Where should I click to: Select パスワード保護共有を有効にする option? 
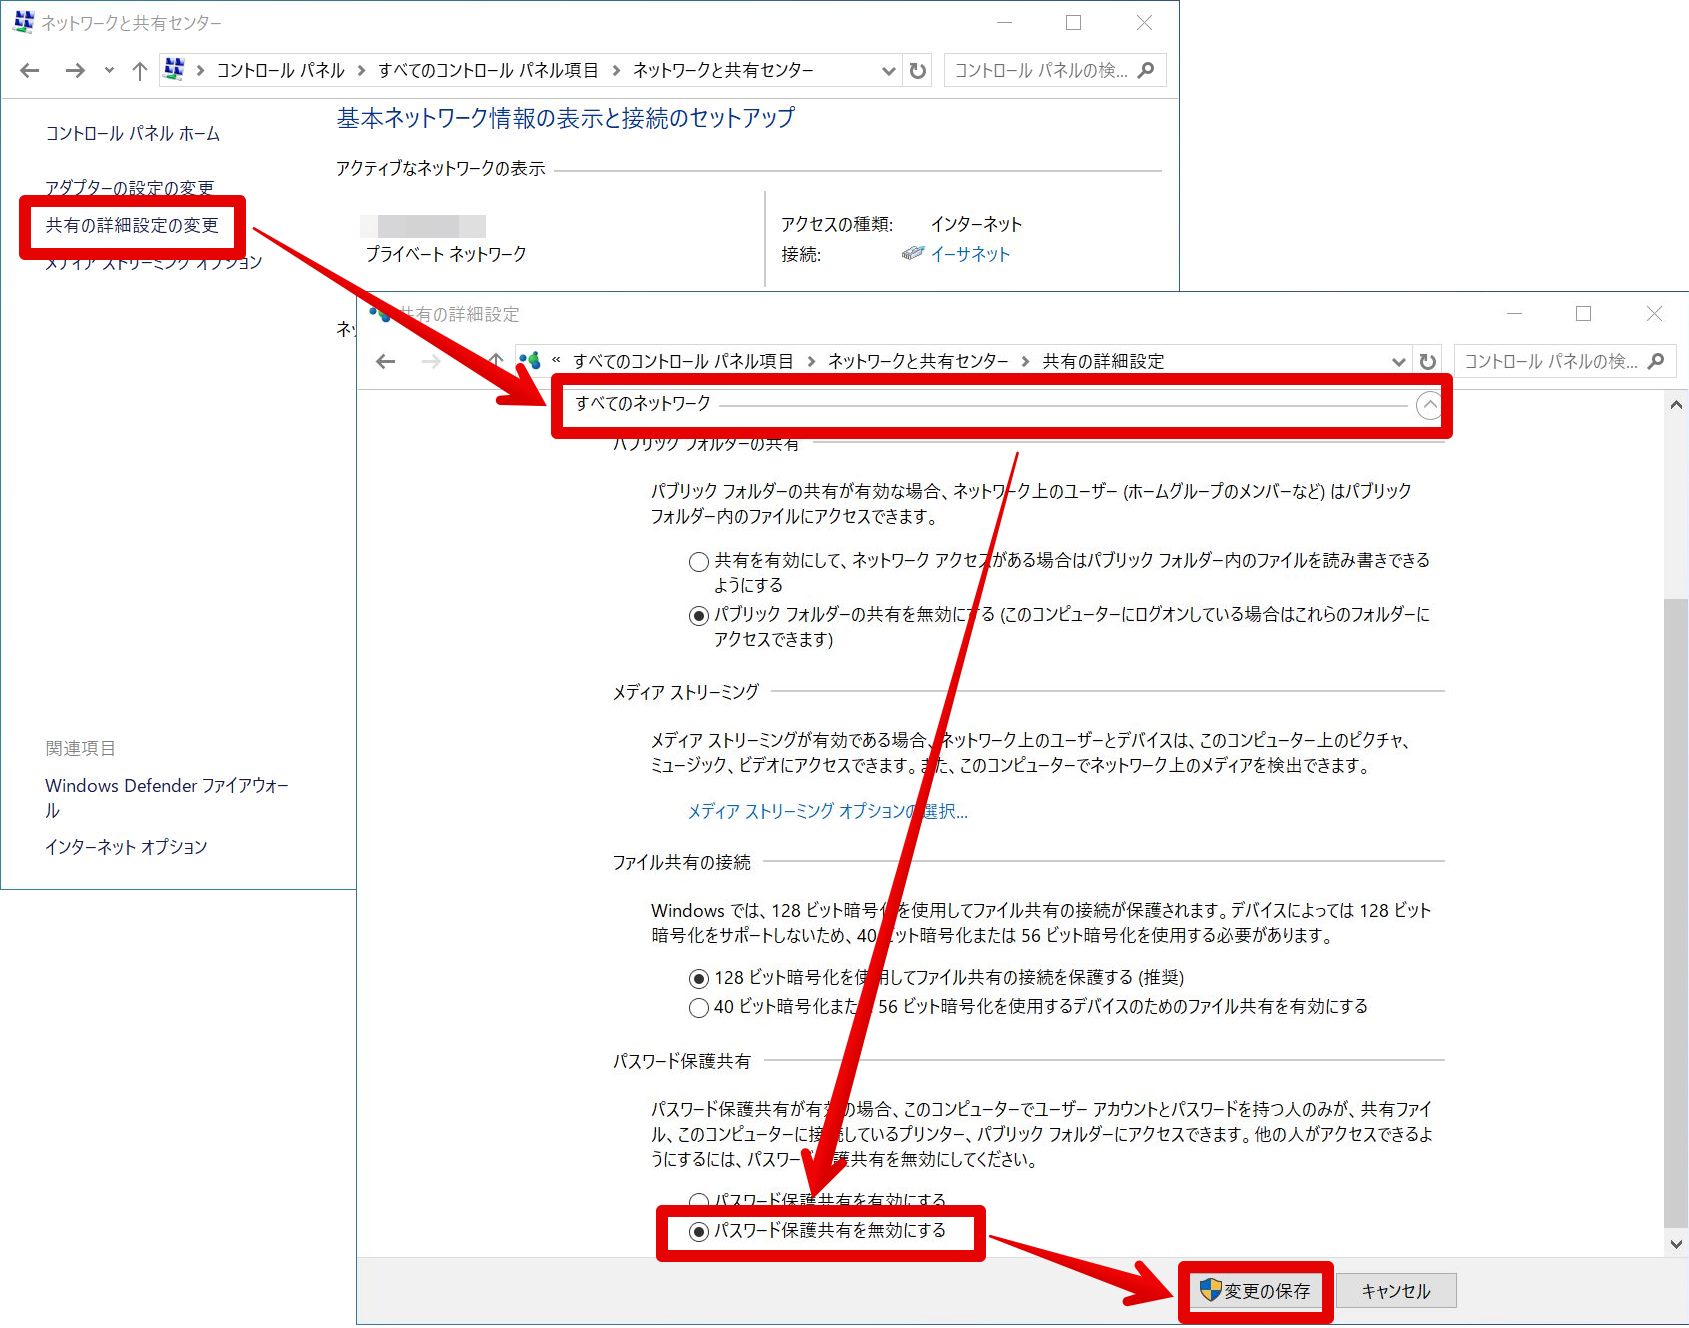(699, 1200)
